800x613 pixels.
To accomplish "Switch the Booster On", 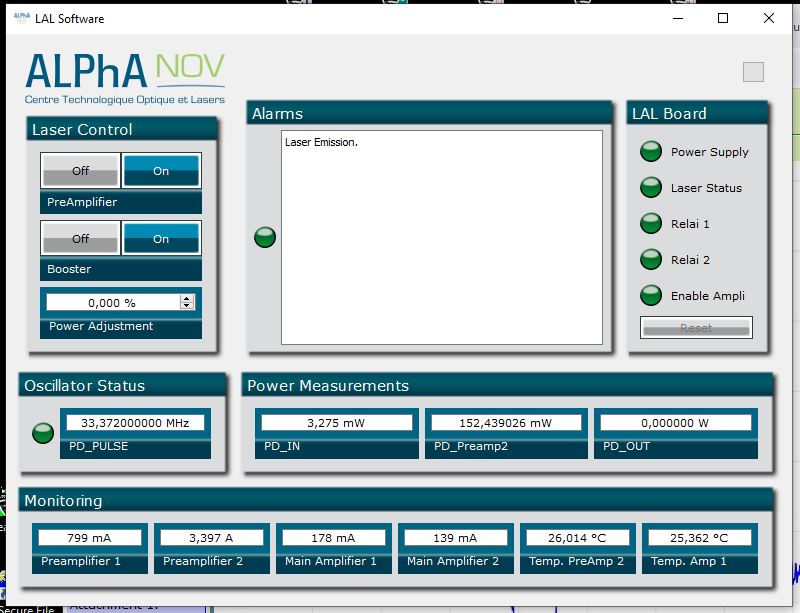I will (161, 239).
